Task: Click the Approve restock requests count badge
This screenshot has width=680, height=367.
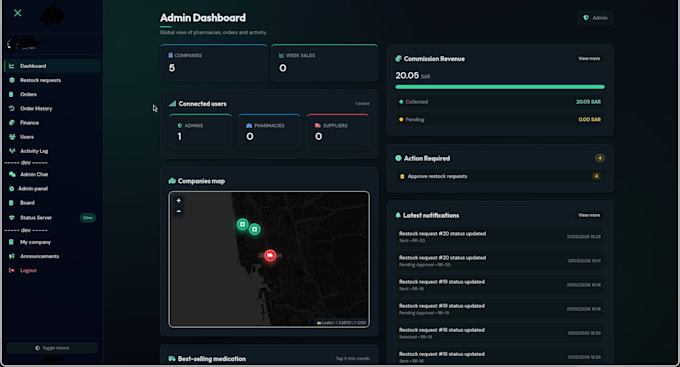Action: [596, 176]
